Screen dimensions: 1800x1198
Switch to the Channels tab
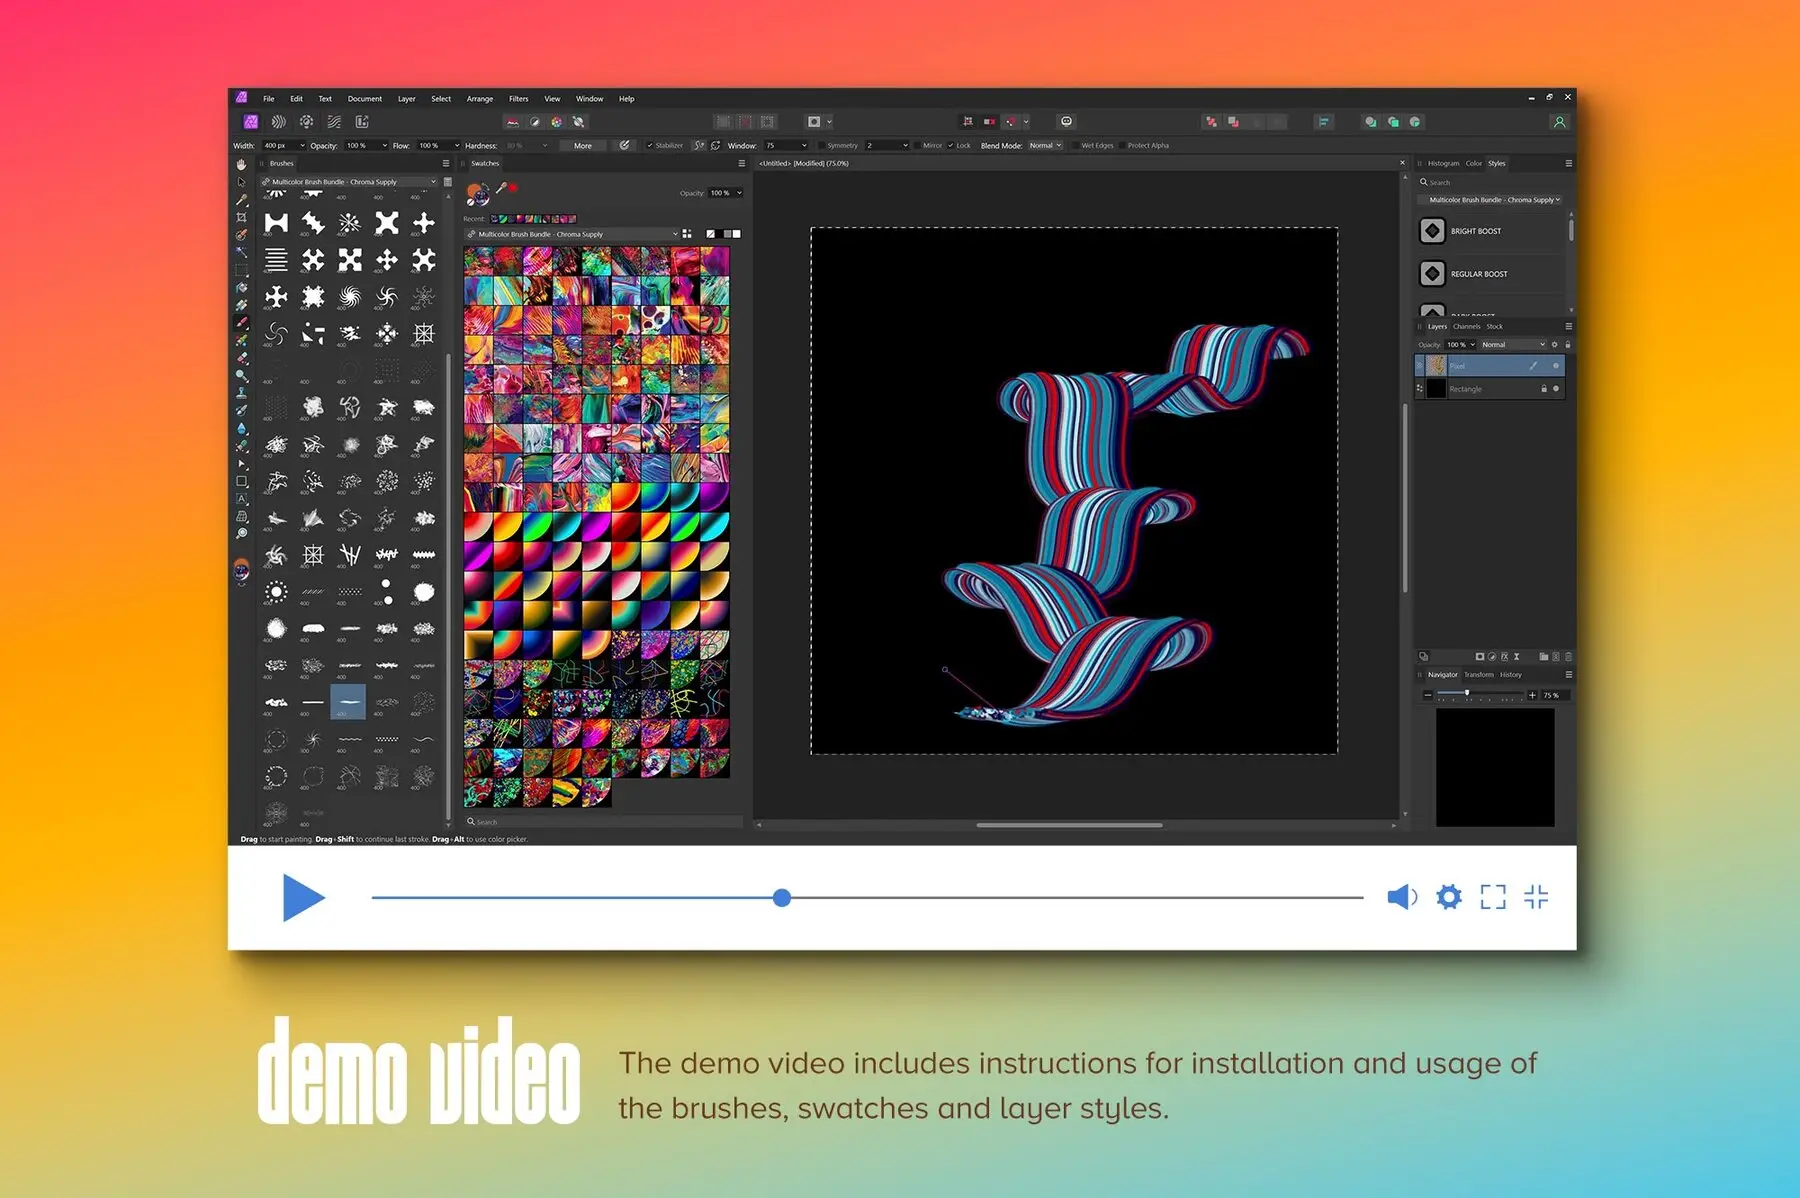click(1466, 326)
